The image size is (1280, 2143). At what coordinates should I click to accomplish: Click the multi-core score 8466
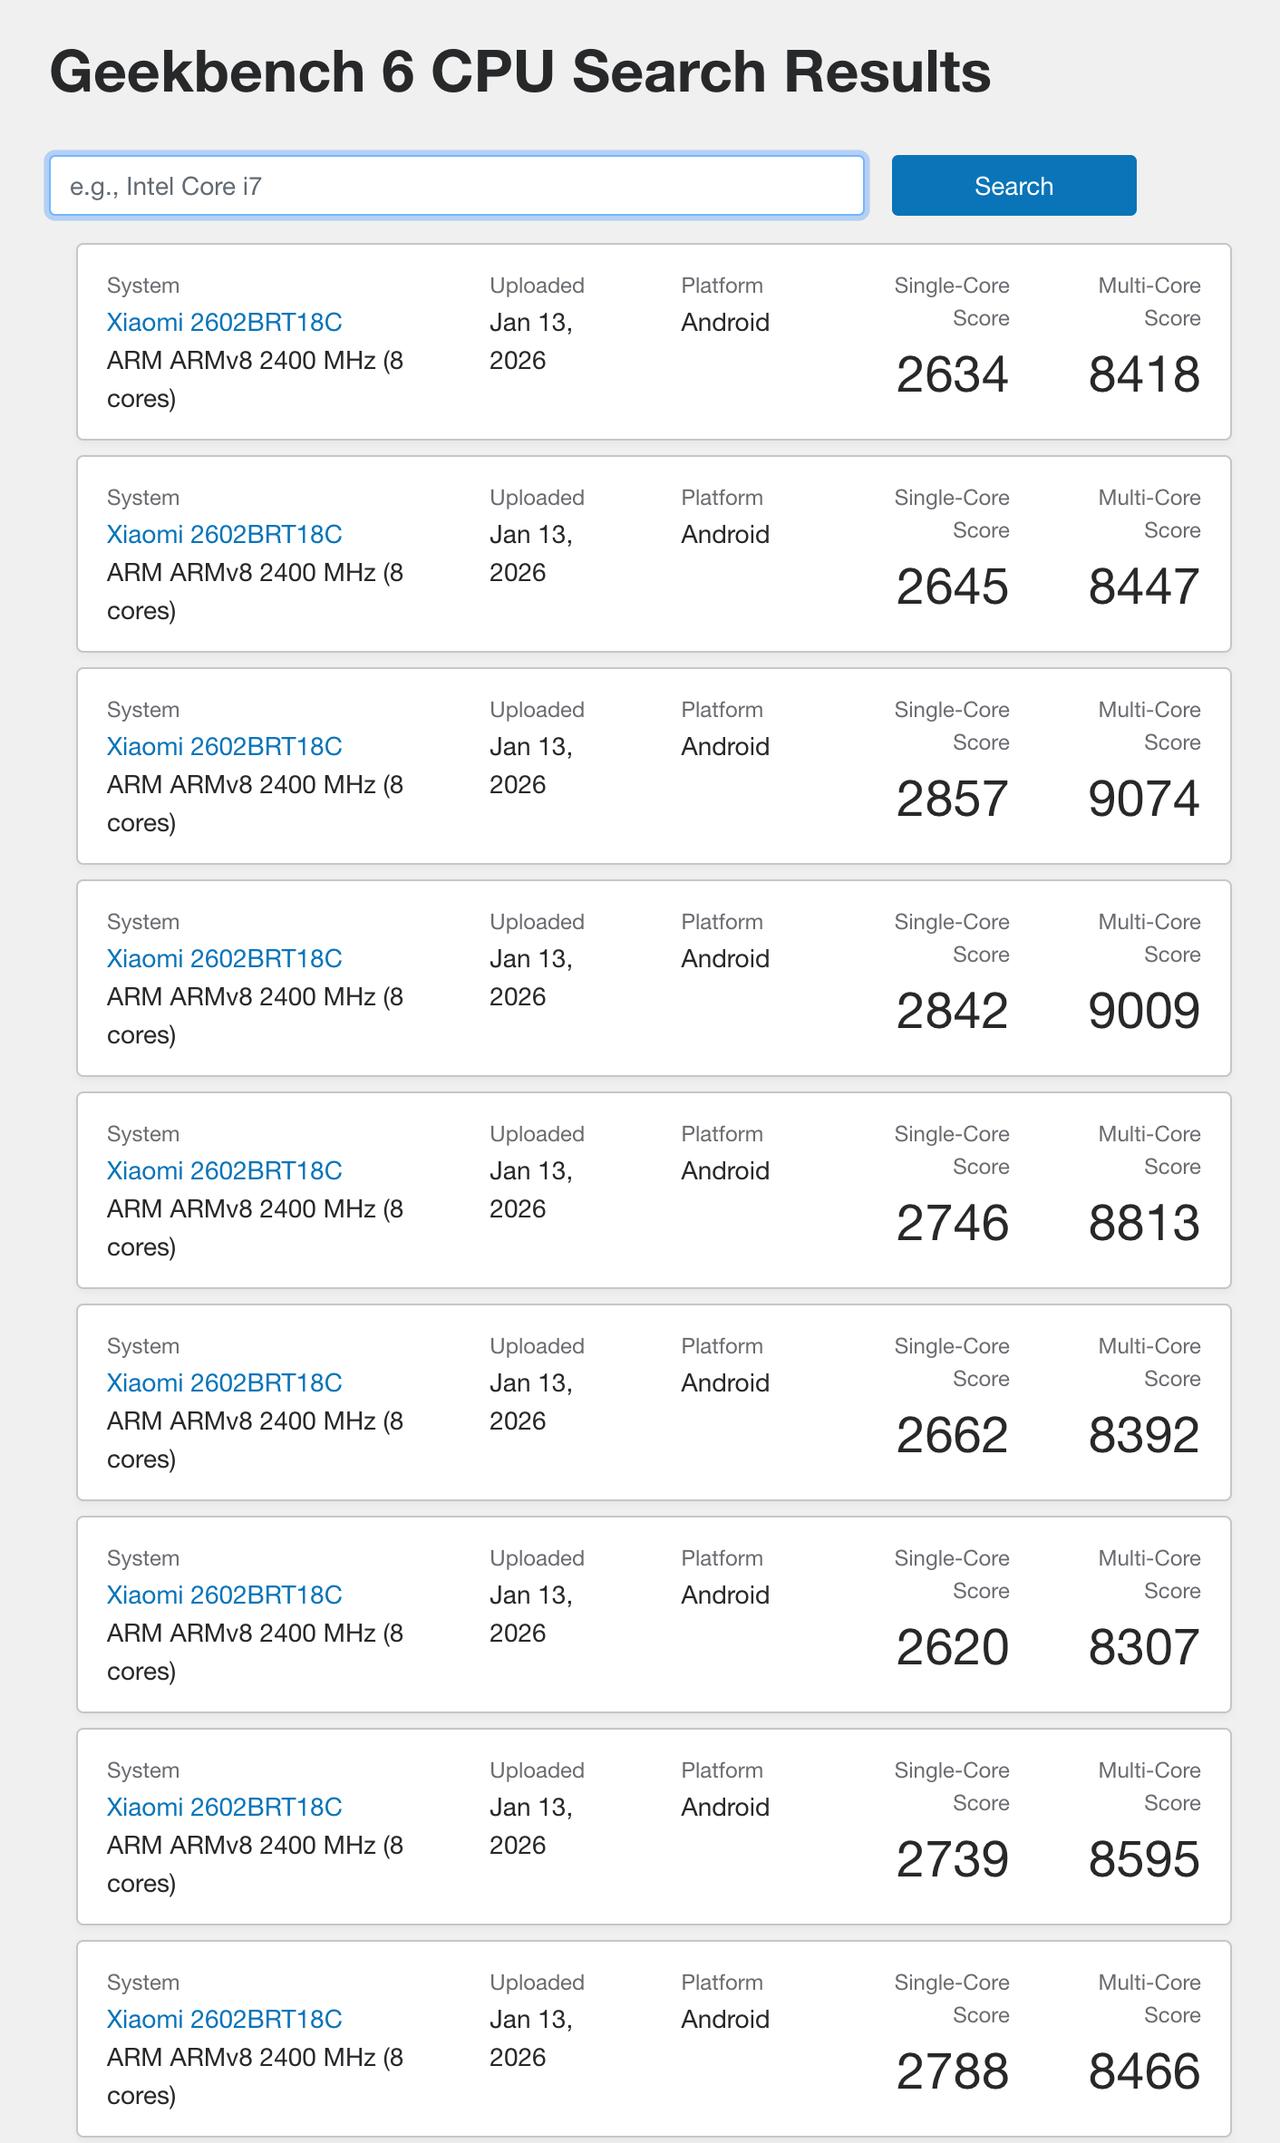[x=1144, y=2071]
